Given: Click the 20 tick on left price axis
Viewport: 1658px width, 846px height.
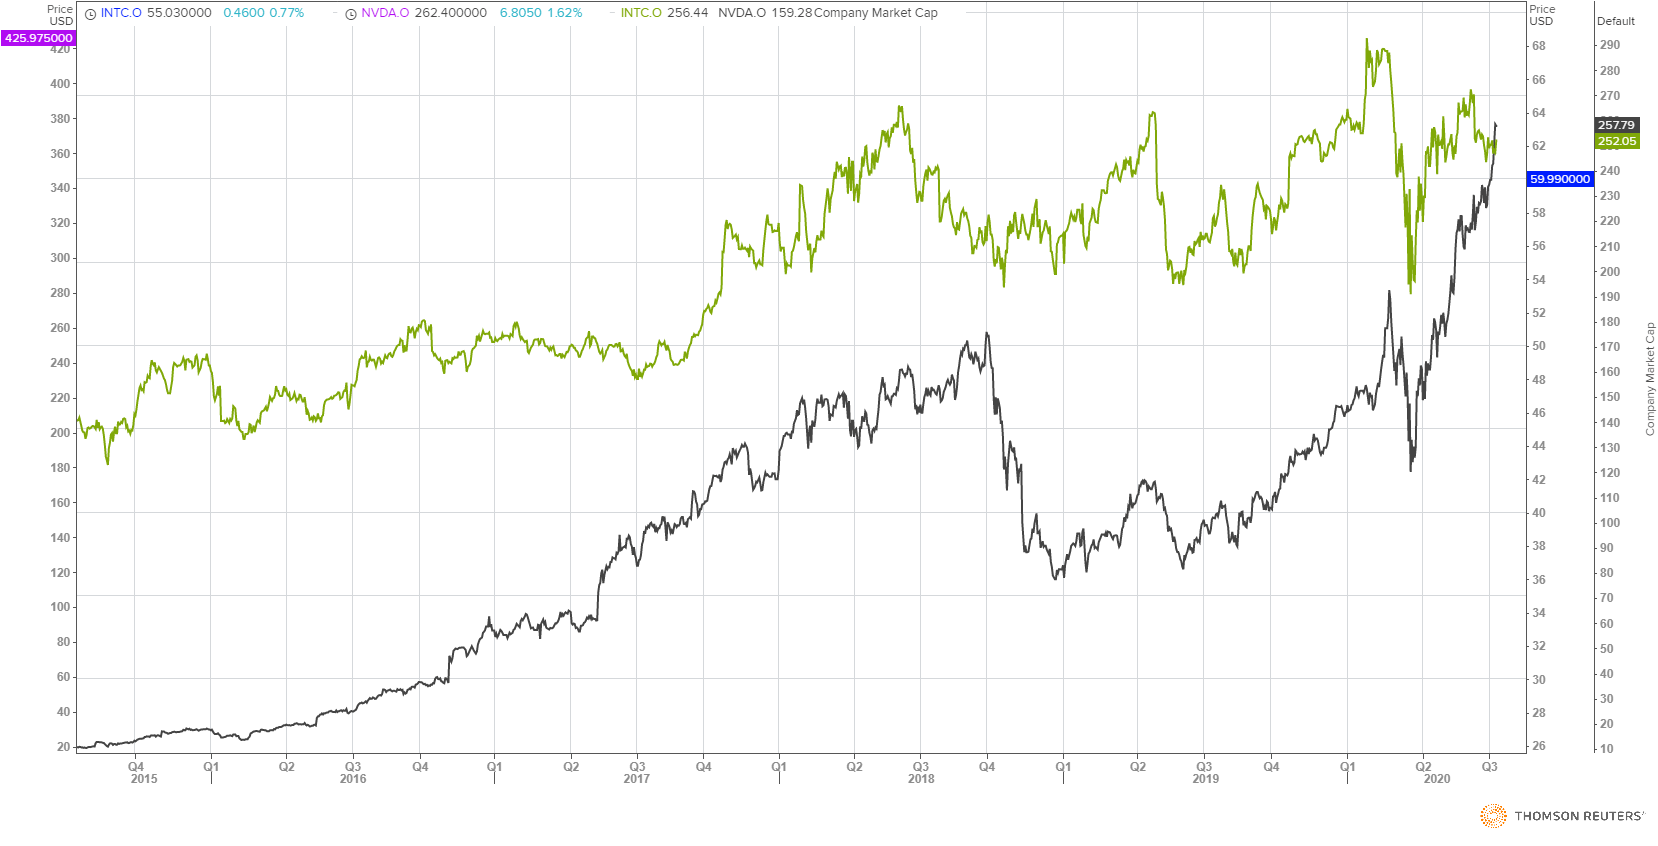Looking at the screenshot, I should [63, 747].
